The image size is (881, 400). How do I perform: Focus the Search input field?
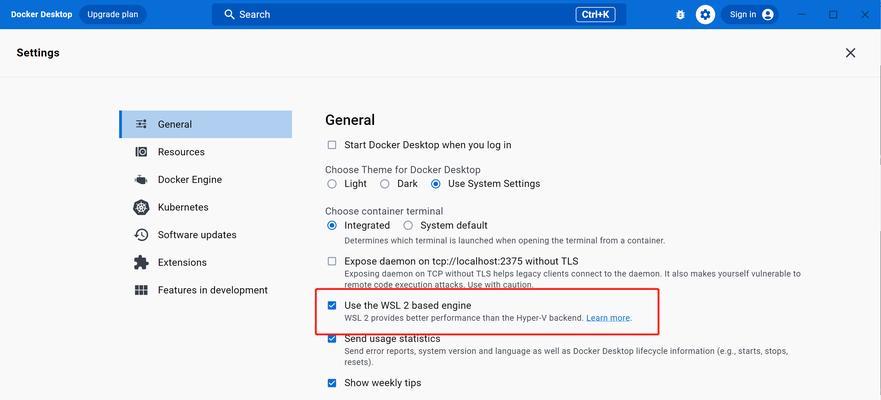[x=419, y=15]
